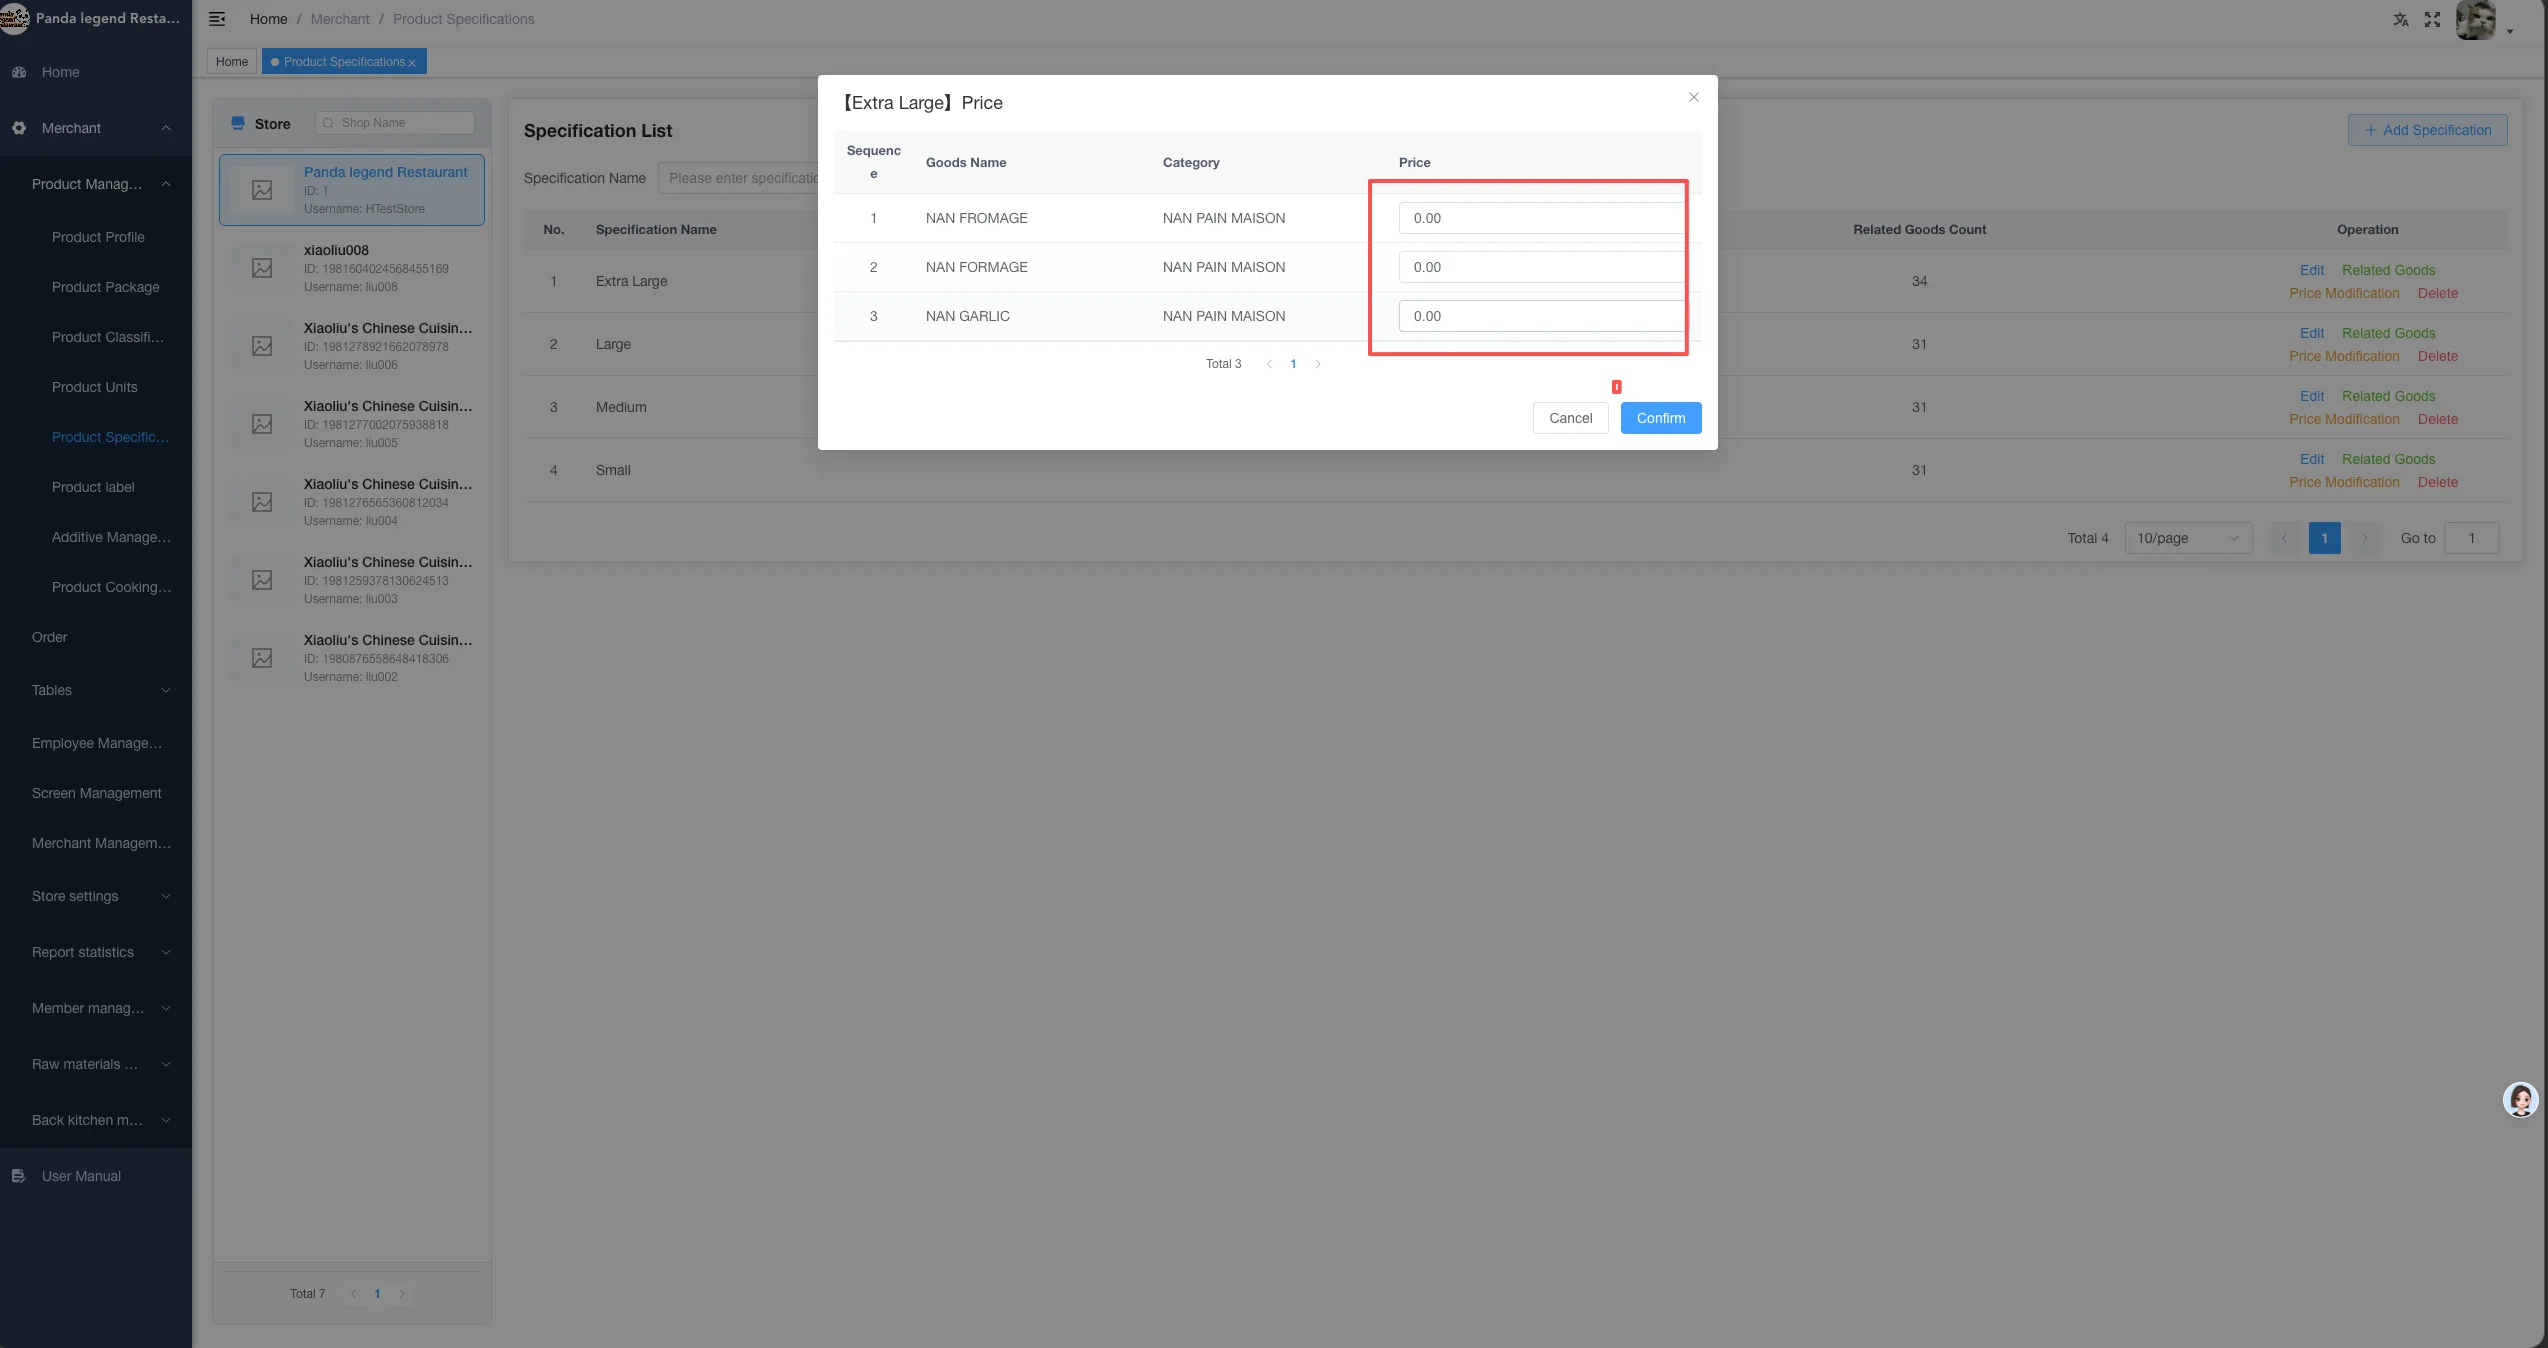The image size is (2548, 1348).
Task: Go to next page in store list
Action: point(402,1294)
